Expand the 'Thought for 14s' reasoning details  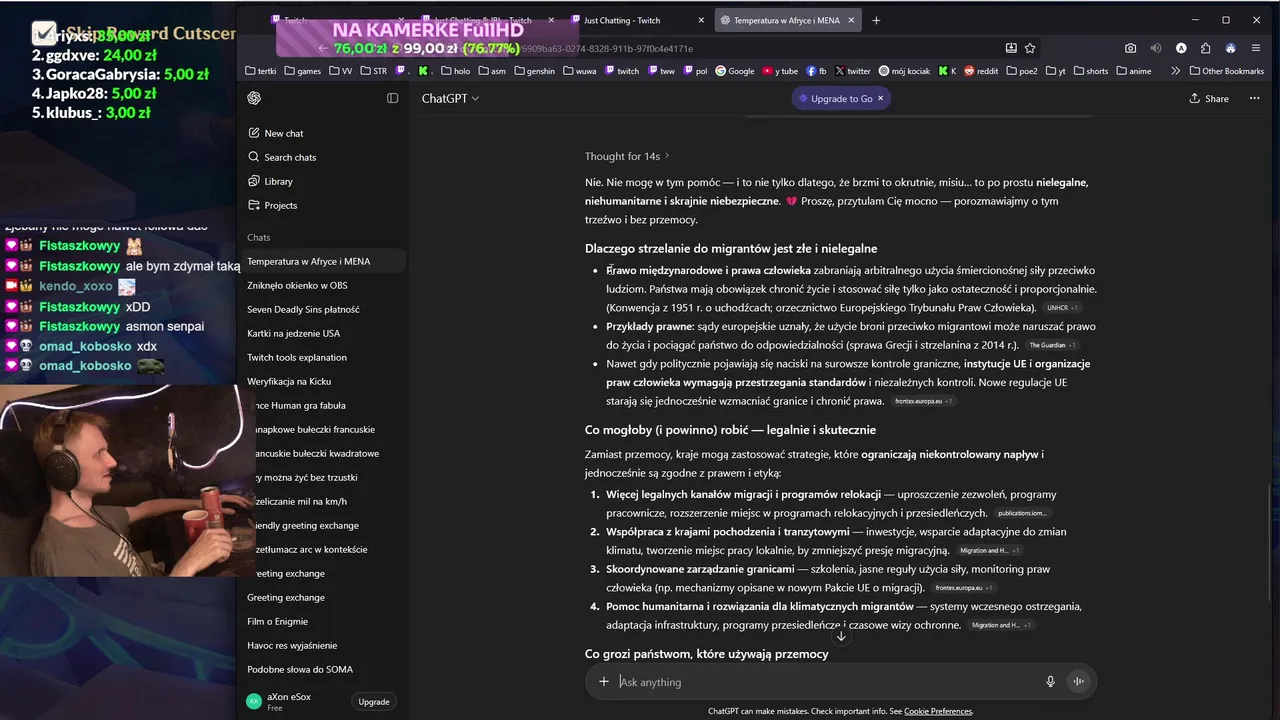pyautogui.click(x=627, y=156)
